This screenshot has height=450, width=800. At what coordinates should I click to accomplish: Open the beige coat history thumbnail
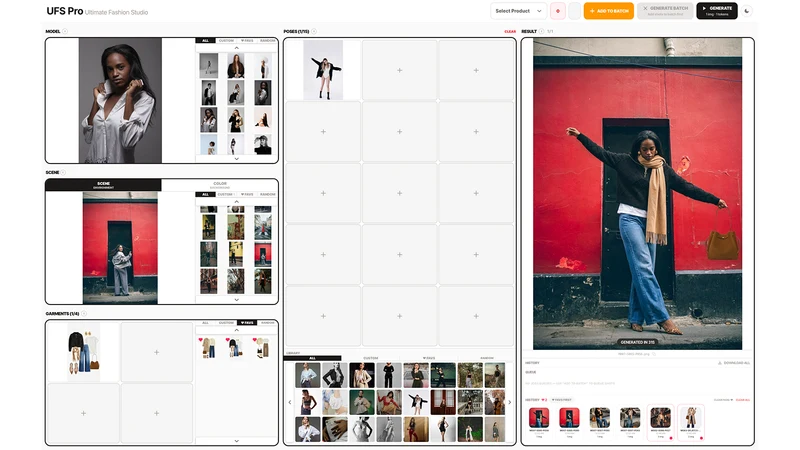tap(691, 418)
